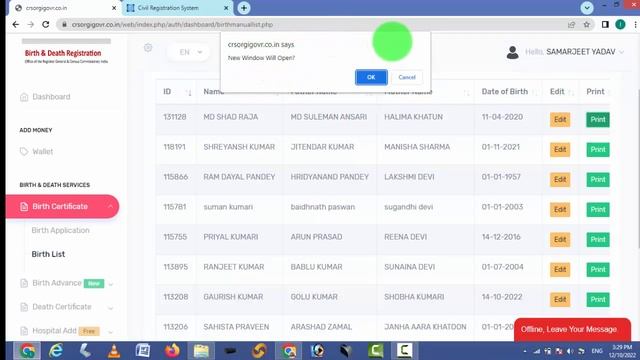Edit the RAM DAYAL PANDEY record
Viewport: 640px width, 360px height.
click(560, 180)
